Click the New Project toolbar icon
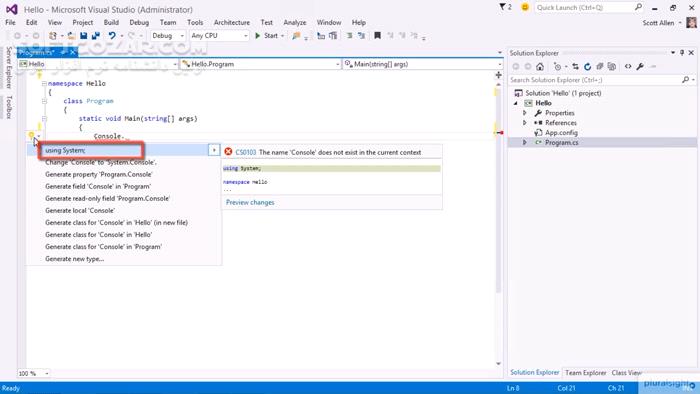700x394 pixels. pyautogui.click(x=53, y=36)
